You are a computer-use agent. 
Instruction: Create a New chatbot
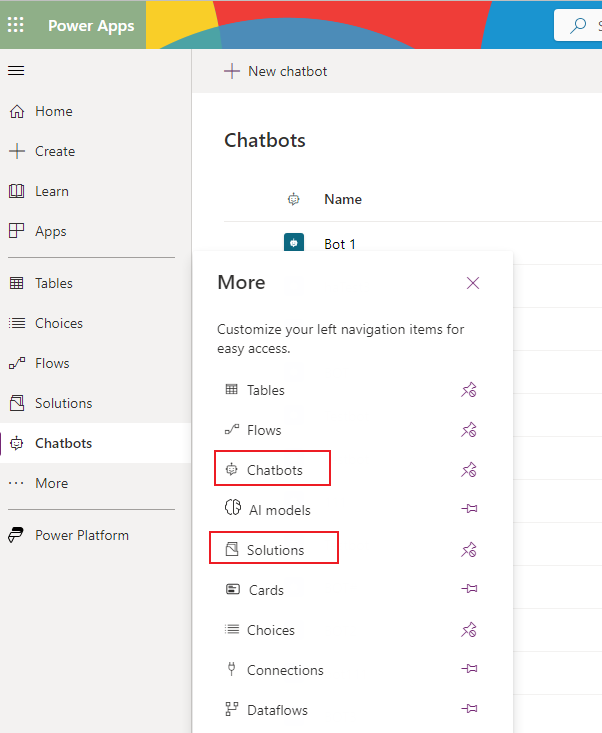[276, 71]
